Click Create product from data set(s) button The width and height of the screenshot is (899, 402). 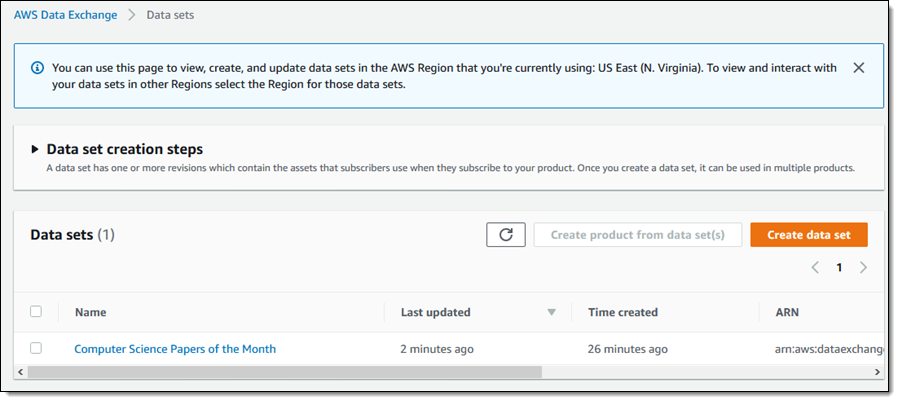[x=637, y=235]
